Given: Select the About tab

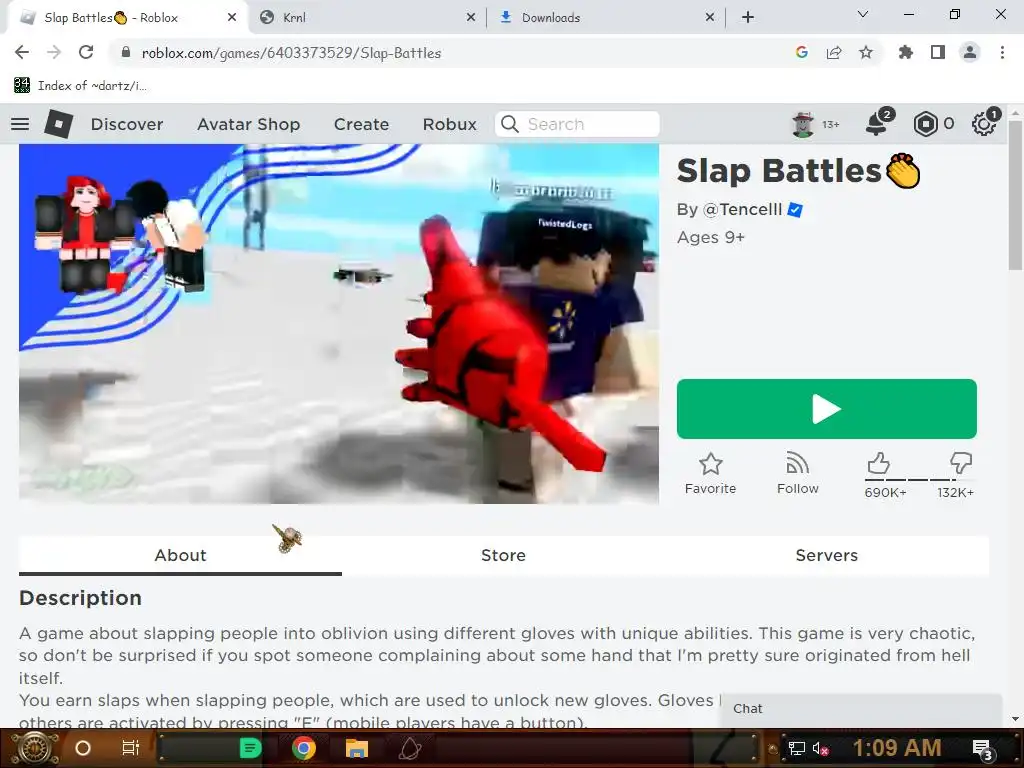Looking at the screenshot, I should (x=180, y=555).
